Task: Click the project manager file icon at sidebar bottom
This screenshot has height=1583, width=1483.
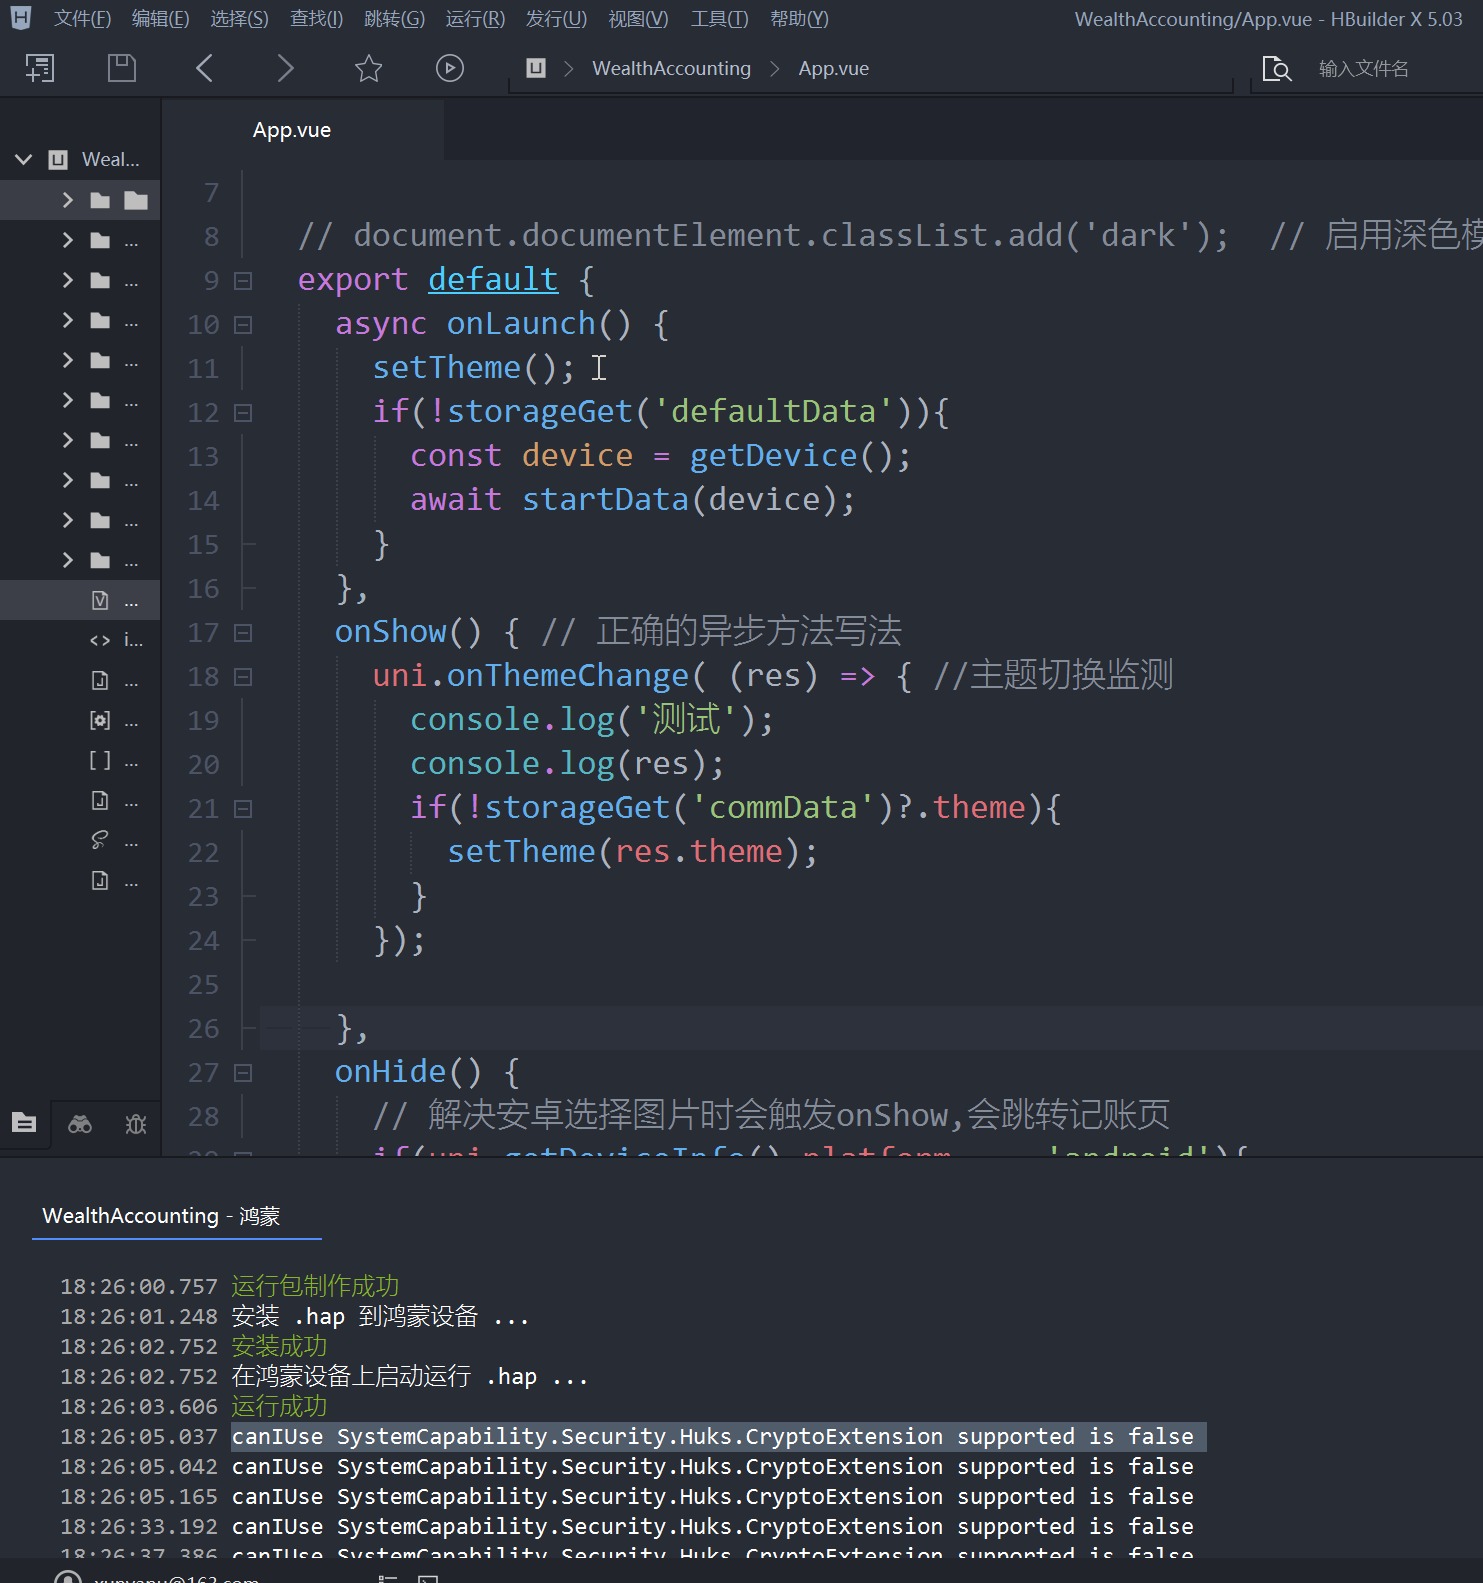Action: click(x=24, y=1123)
